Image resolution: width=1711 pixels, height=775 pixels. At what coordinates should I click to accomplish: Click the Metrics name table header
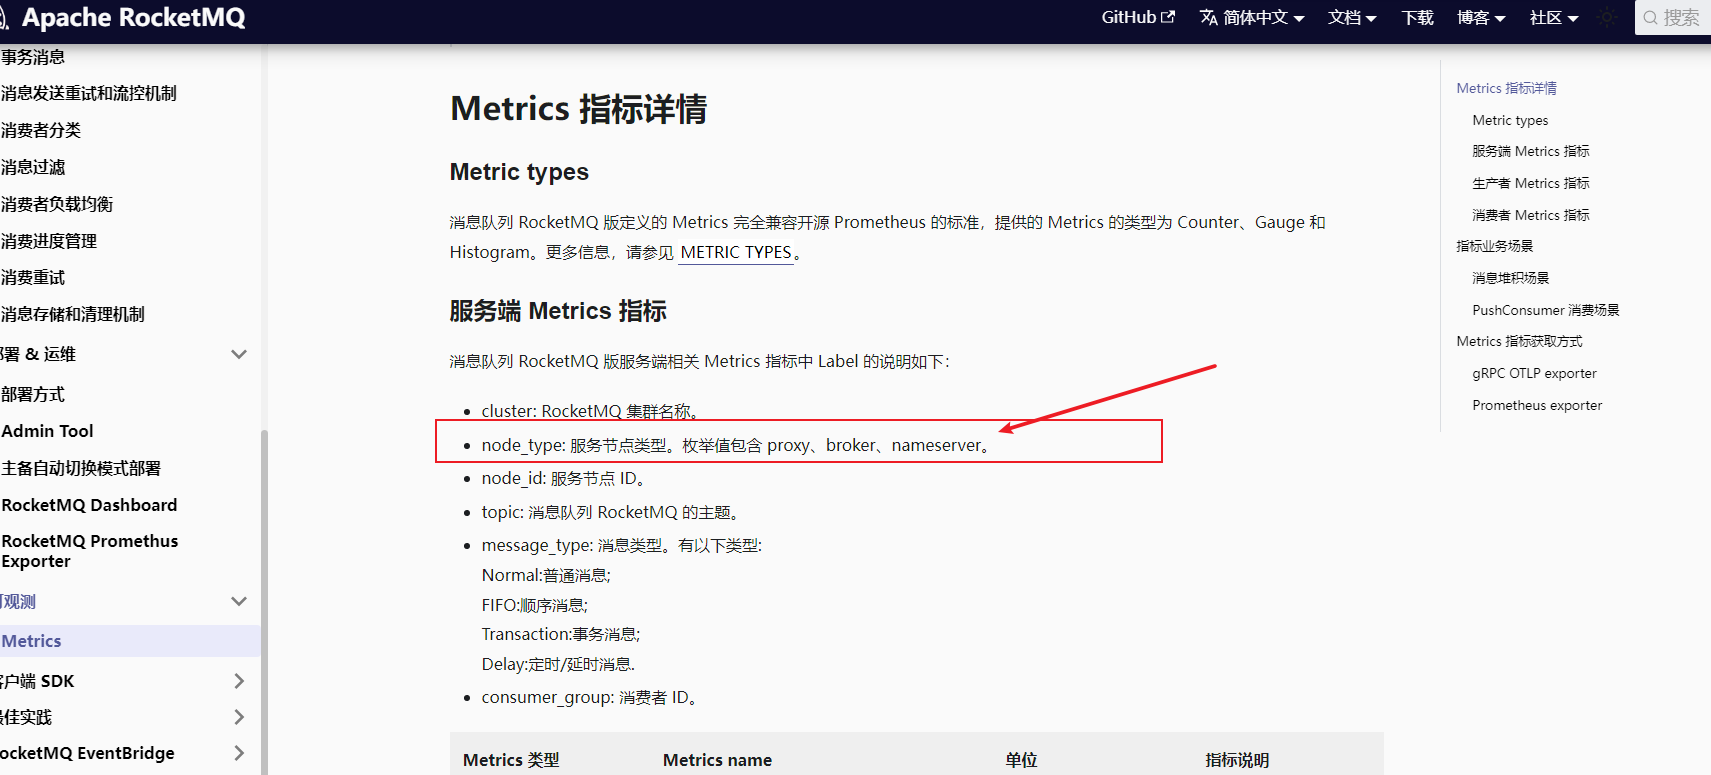point(717,760)
